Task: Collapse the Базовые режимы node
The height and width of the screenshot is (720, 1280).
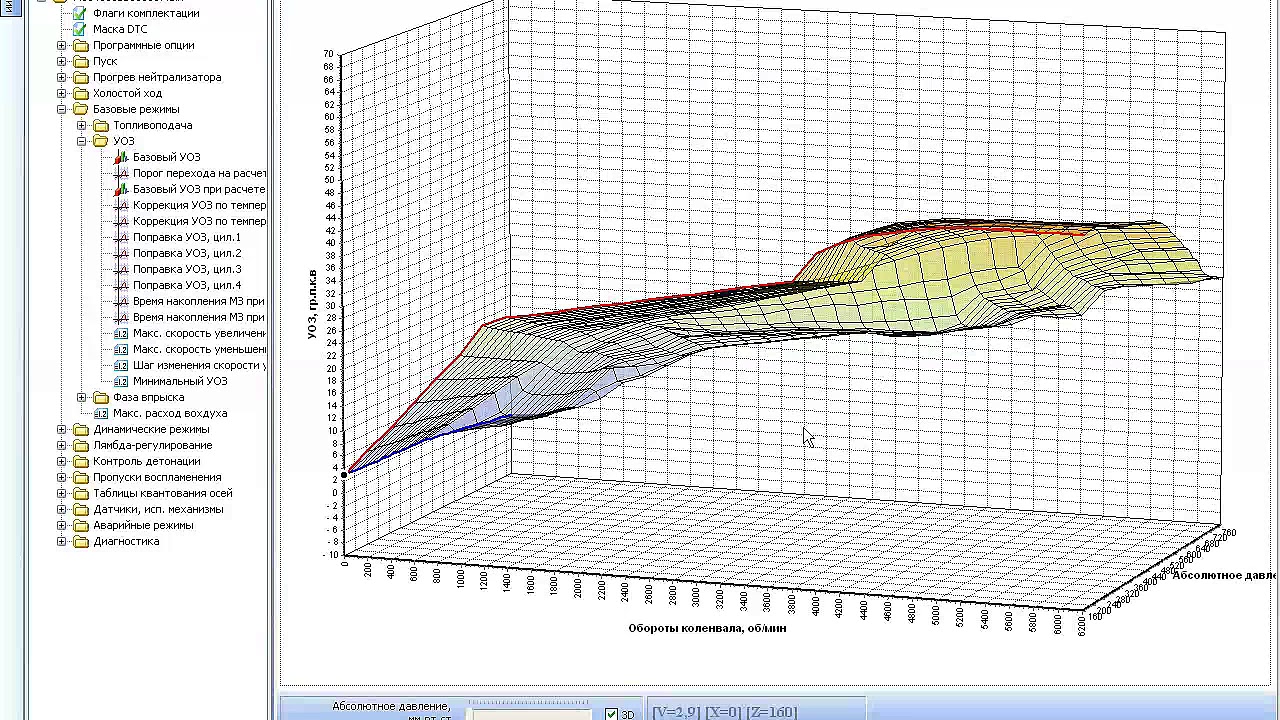Action: point(62,109)
